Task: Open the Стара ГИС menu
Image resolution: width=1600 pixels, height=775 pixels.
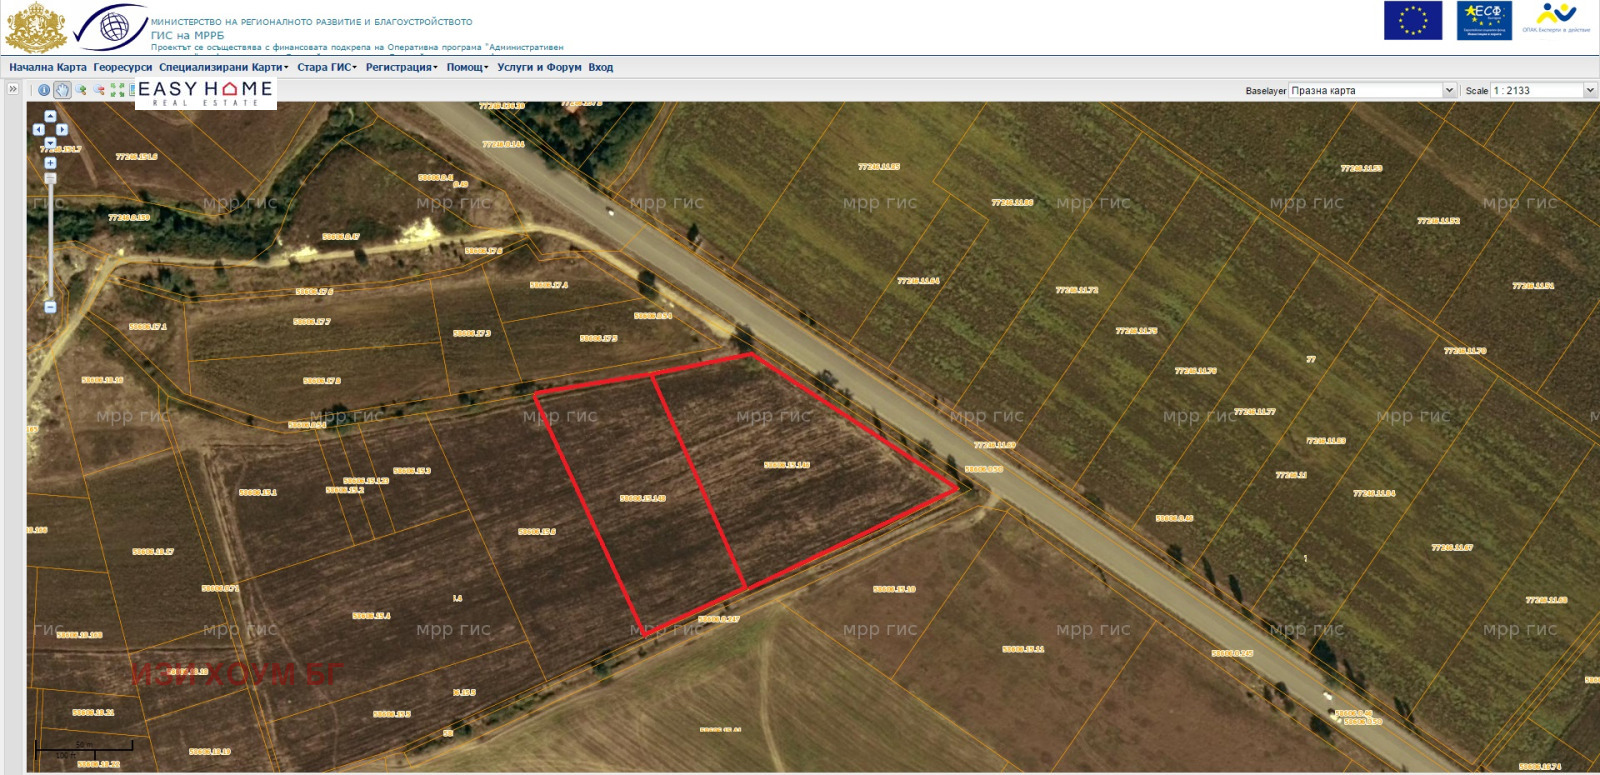Action: coord(326,68)
